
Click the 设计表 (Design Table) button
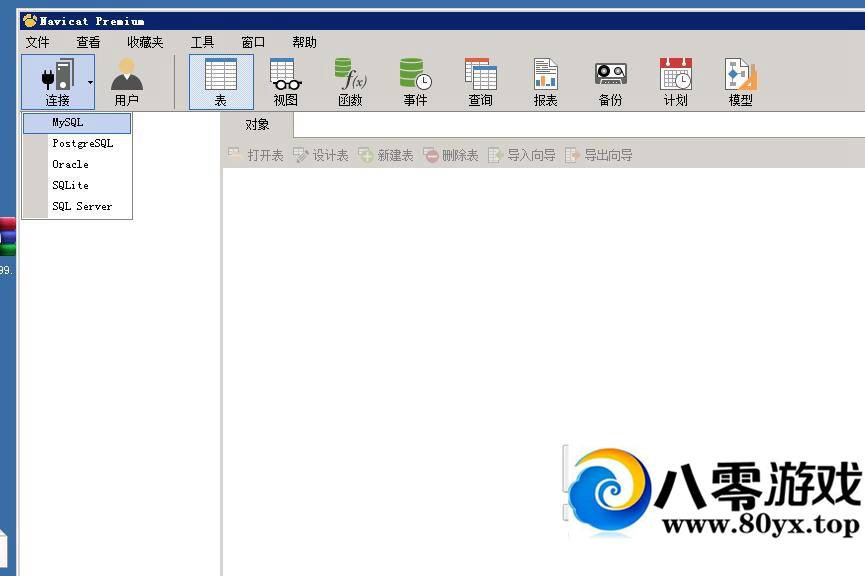pyautogui.click(x=321, y=155)
